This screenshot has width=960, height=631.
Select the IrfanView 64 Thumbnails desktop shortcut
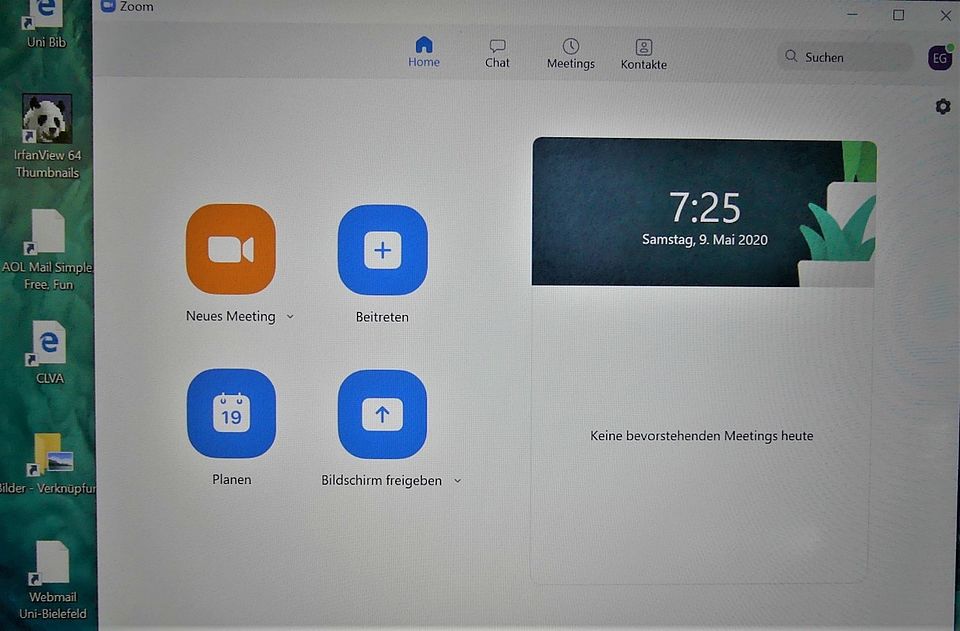tap(47, 137)
